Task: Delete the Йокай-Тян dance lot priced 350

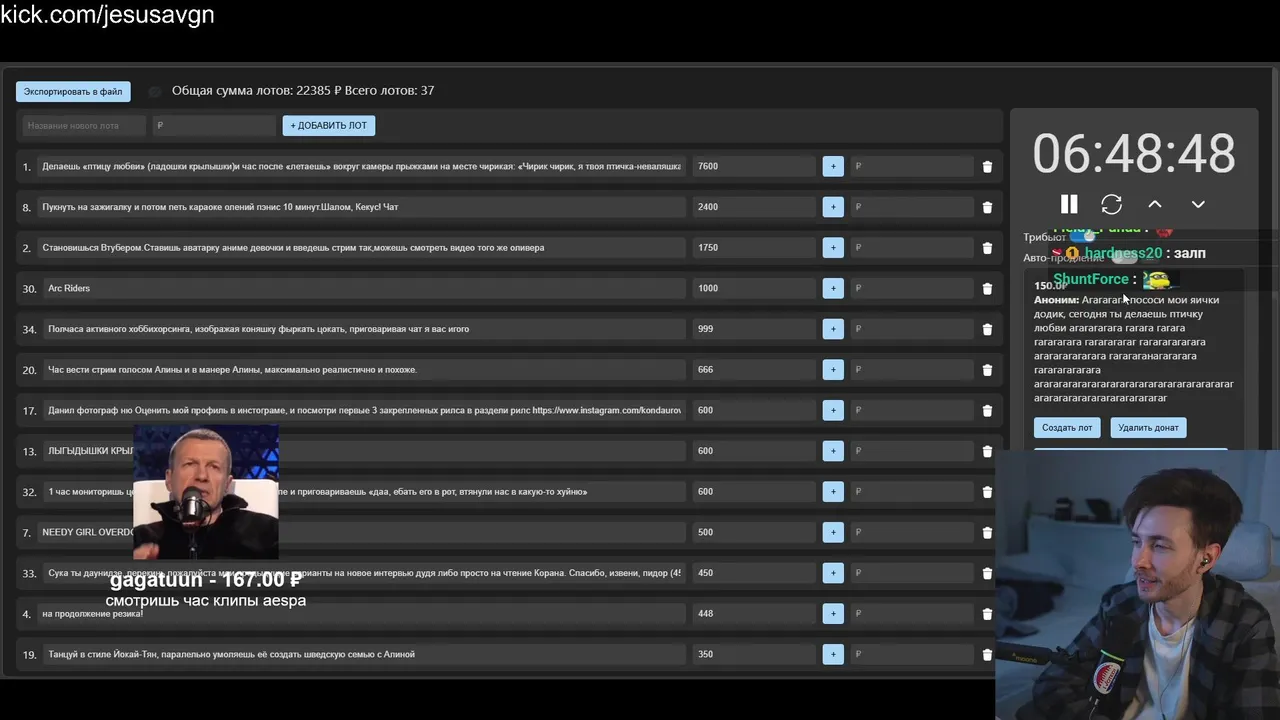Action: point(987,655)
